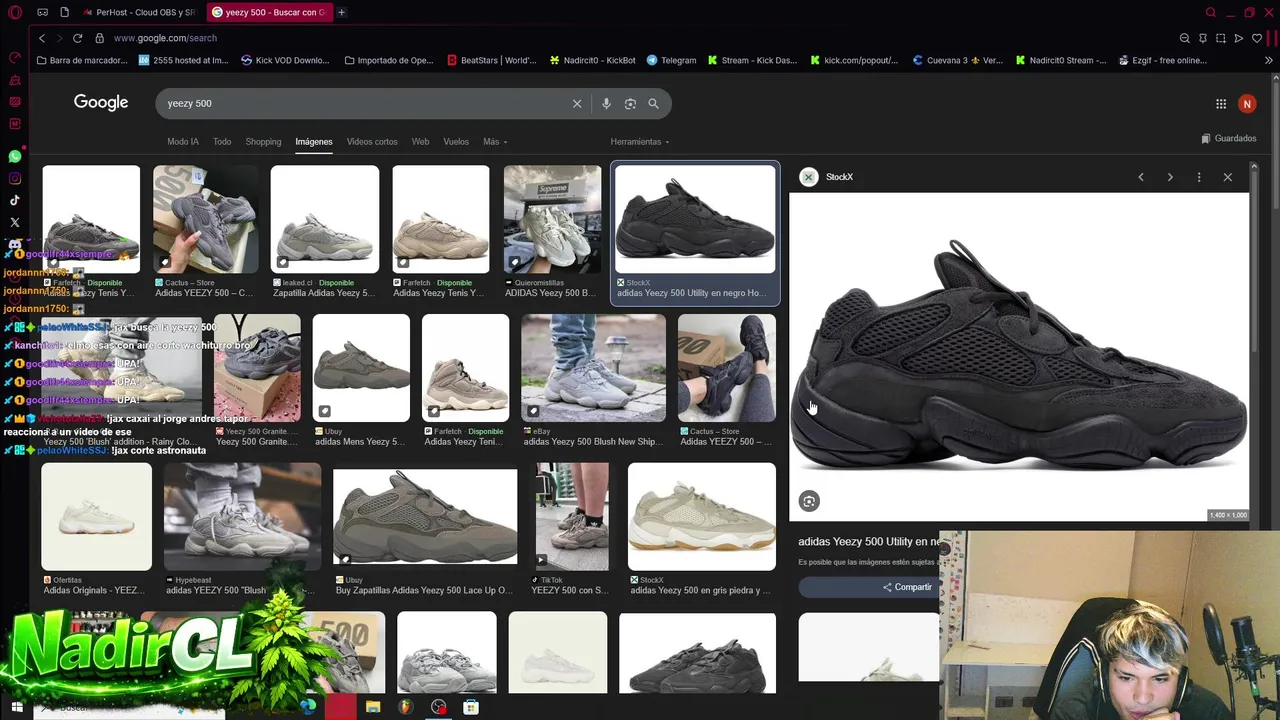The image size is (1280, 720).
Task: Open the Ofertitas Adidas Originals thumbnail
Action: pyautogui.click(x=96, y=517)
